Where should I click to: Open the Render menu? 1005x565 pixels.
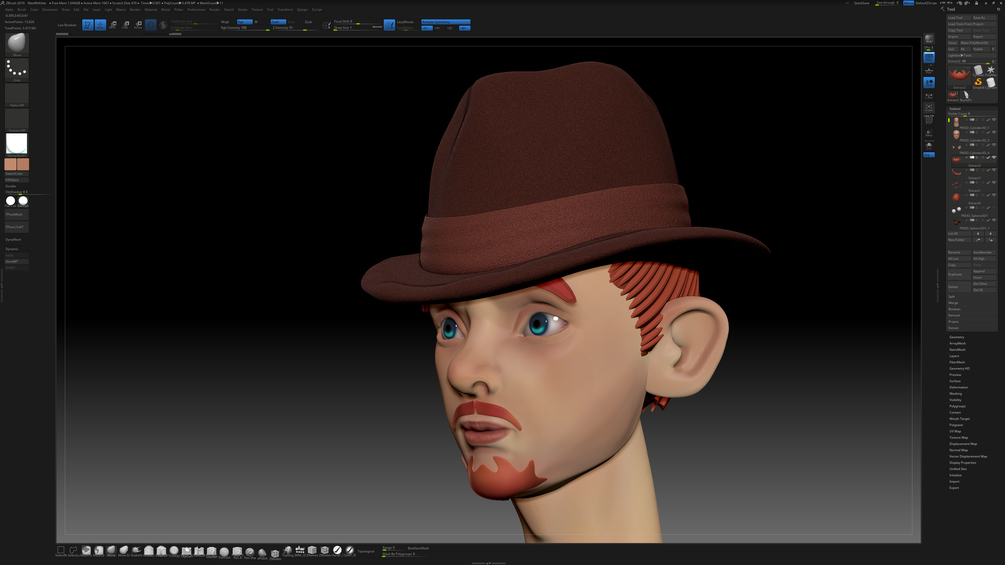coord(215,10)
